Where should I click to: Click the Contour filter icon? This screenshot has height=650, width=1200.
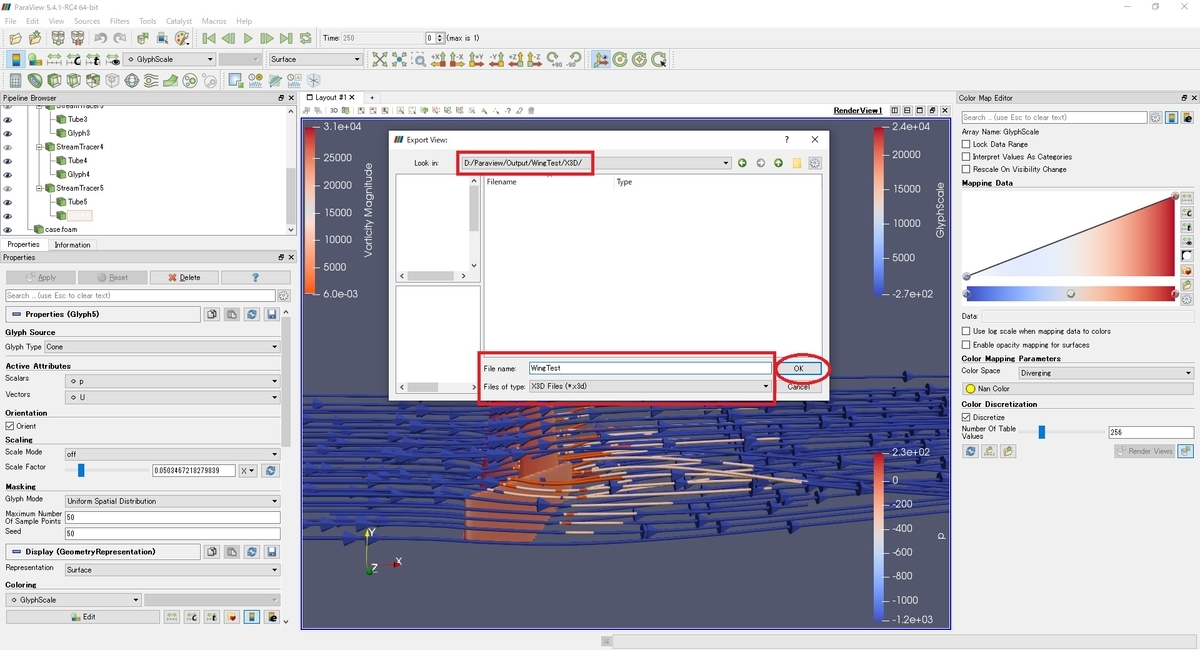34,80
